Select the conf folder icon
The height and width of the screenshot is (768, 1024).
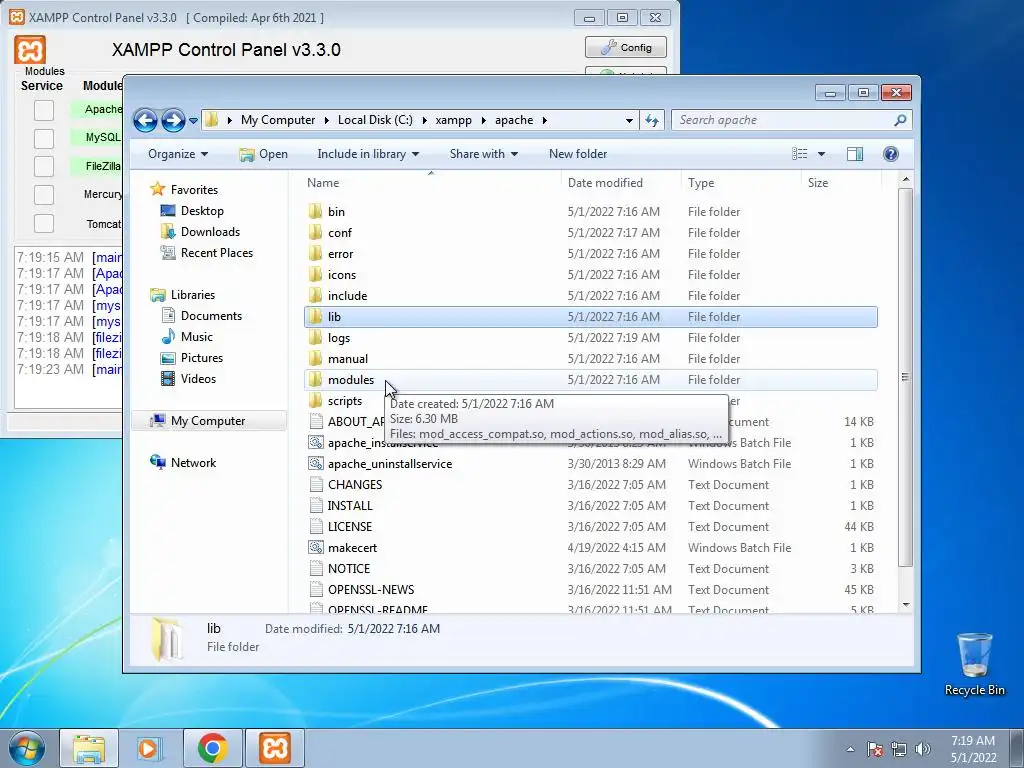pos(315,232)
